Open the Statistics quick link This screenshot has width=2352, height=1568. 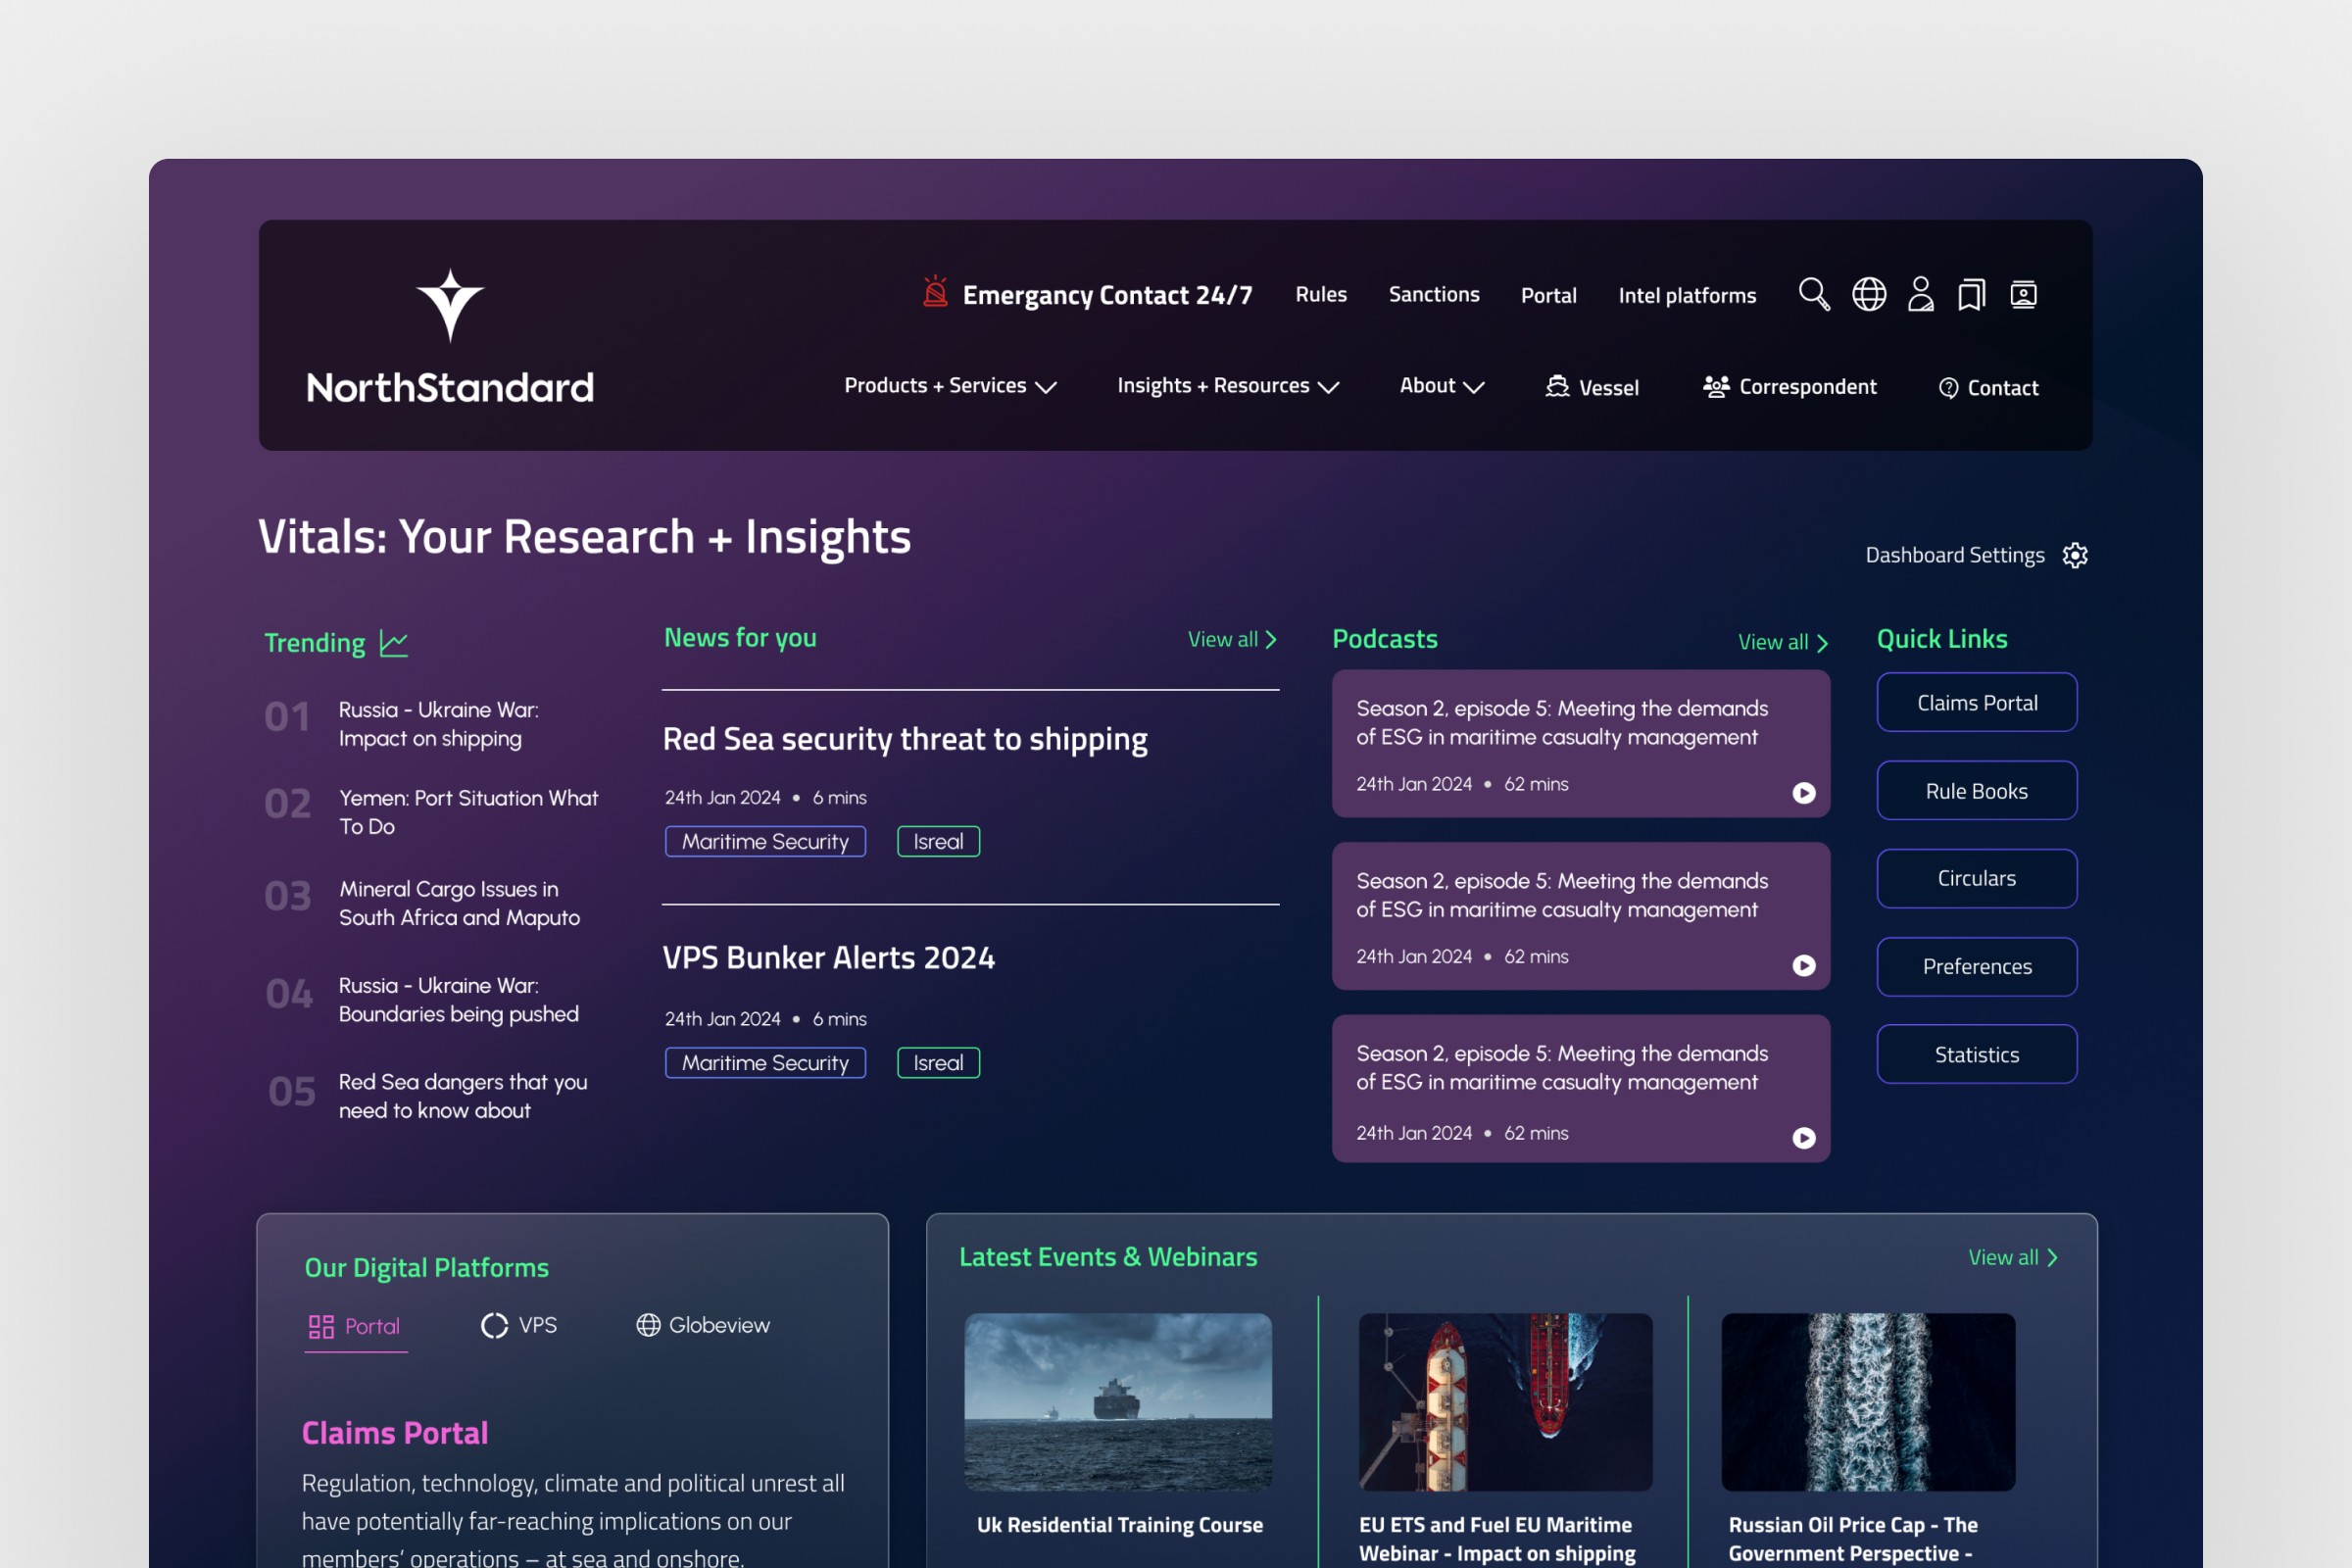(1976, 1054)
